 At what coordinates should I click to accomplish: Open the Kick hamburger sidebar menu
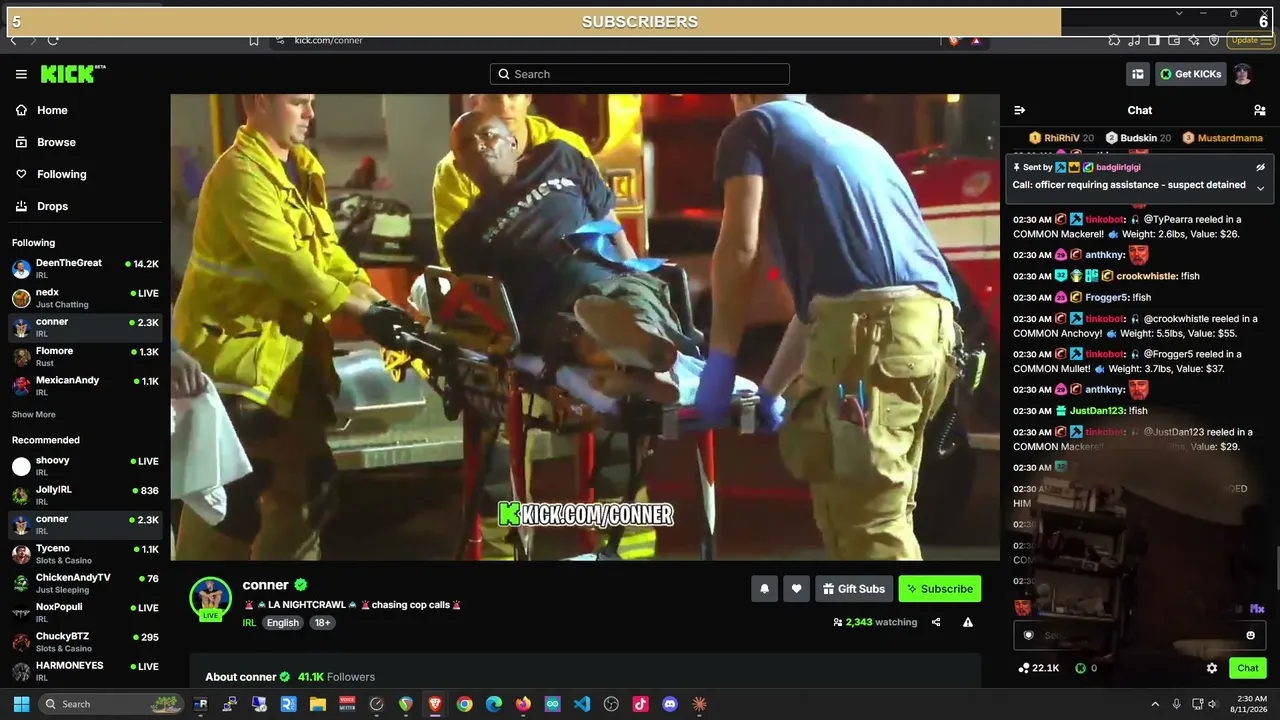[x=21, y=74]
